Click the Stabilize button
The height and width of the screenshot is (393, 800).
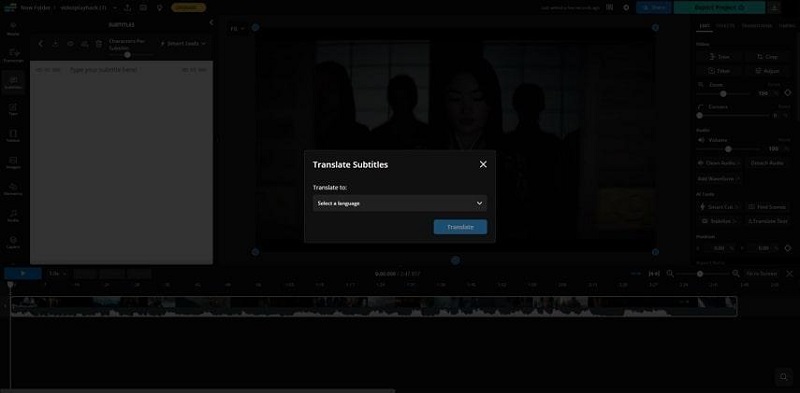[x=719, y=221]
